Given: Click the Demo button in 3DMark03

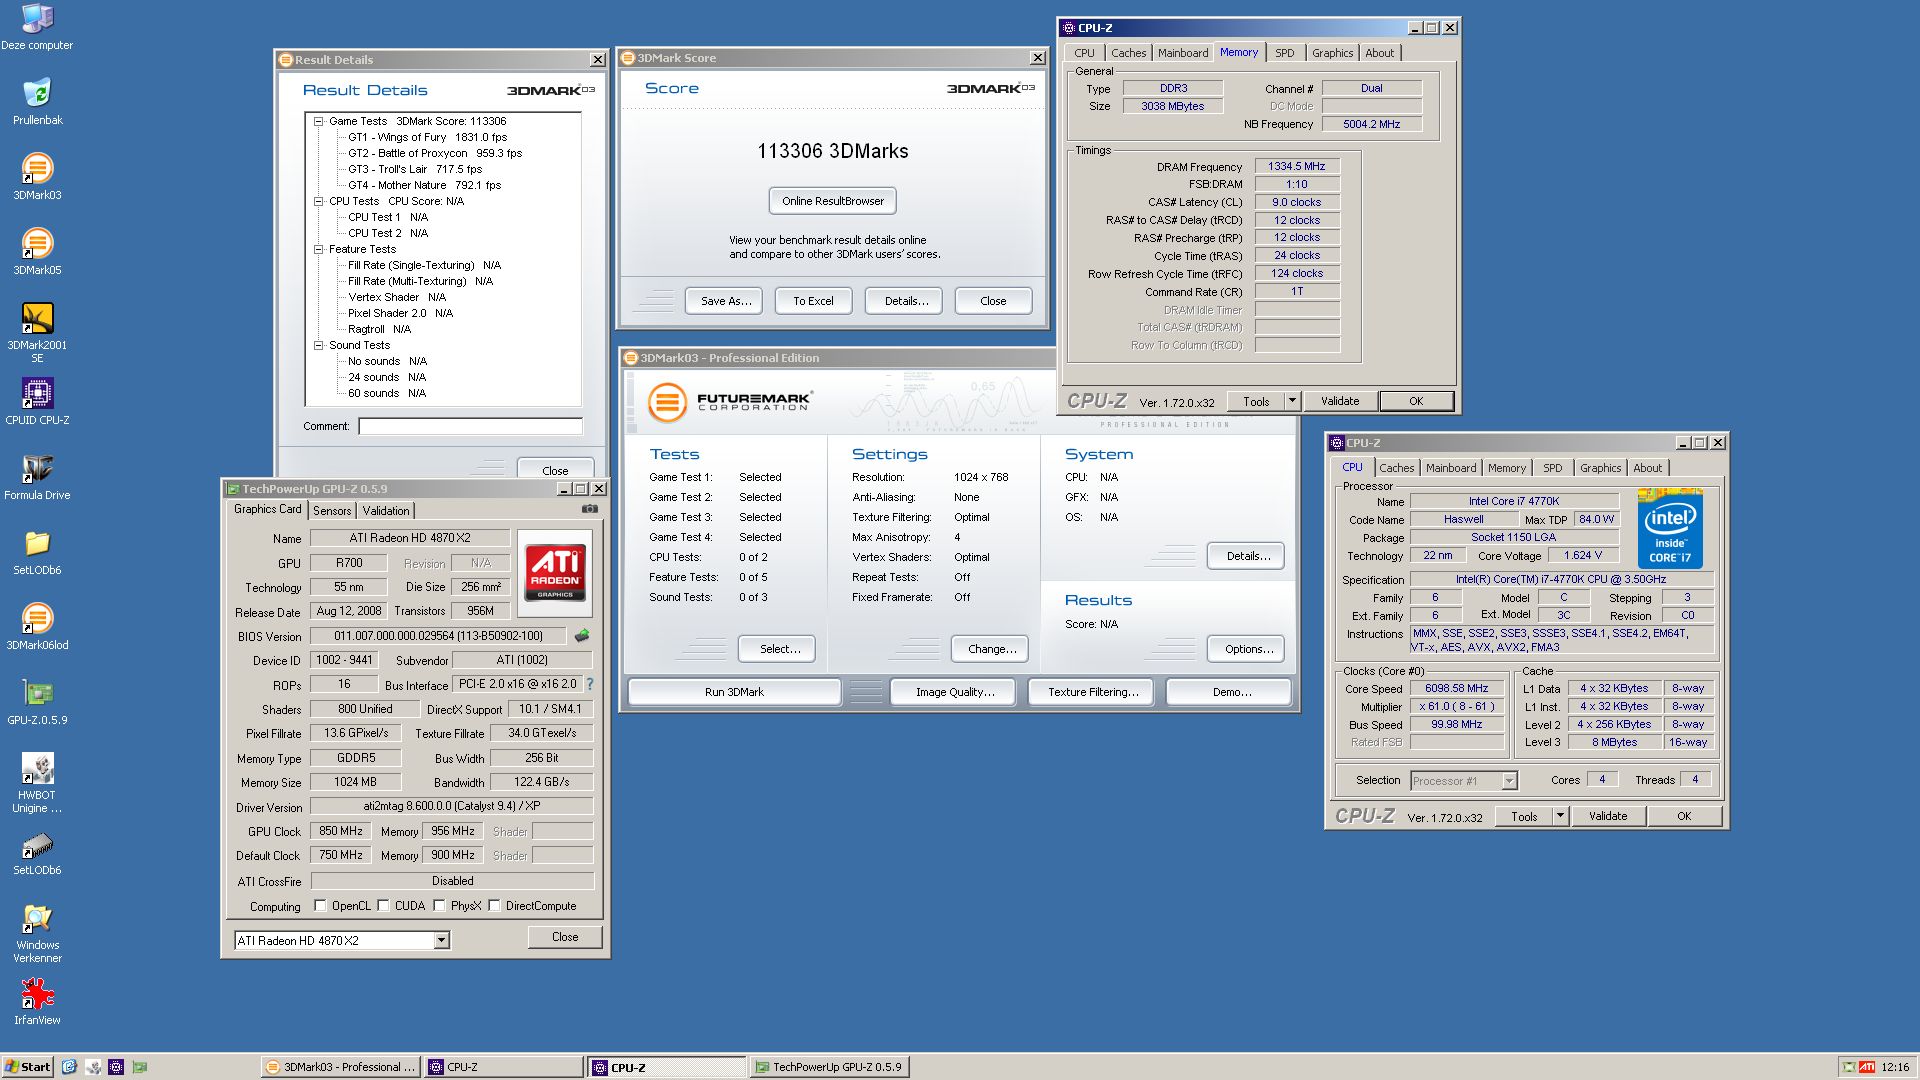Looking at the screenshot, I should tap(1231, 692).
